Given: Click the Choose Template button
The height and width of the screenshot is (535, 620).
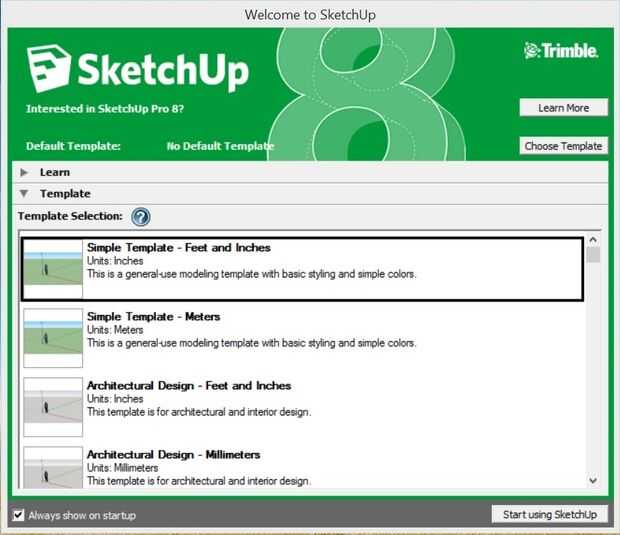Looking at the screenshot, I should pyautogui.click(x=563, y=146).
